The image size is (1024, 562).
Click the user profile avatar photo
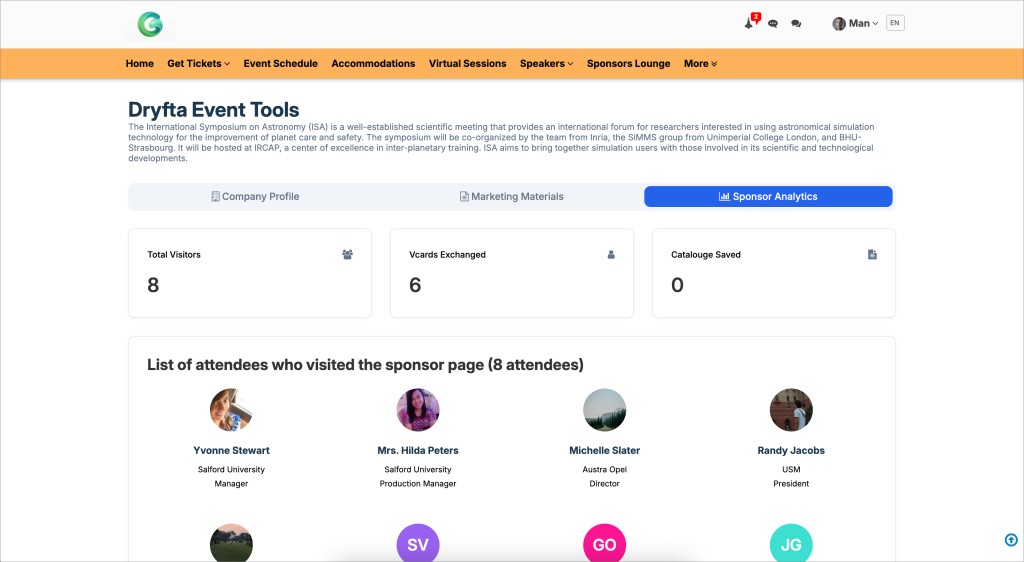[839, 23]
